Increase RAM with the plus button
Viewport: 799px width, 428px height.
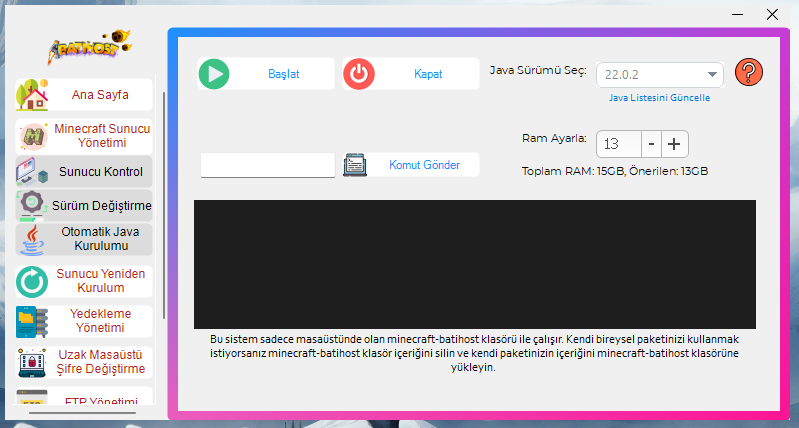674,144
